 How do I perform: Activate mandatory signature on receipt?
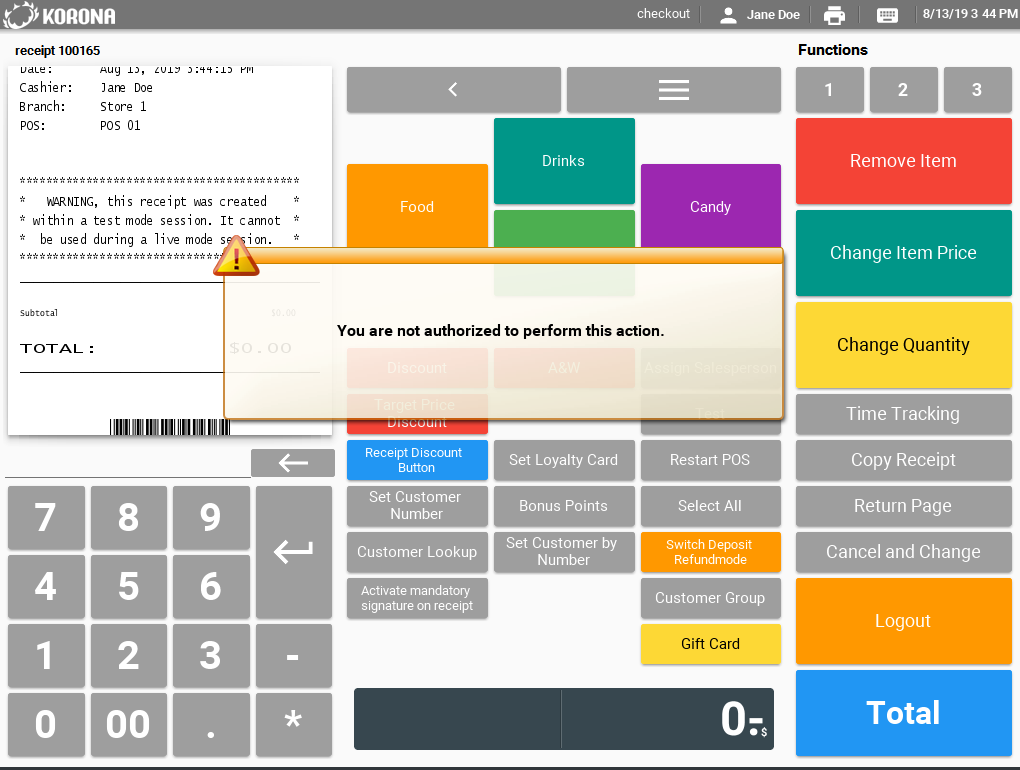[417, 598]
